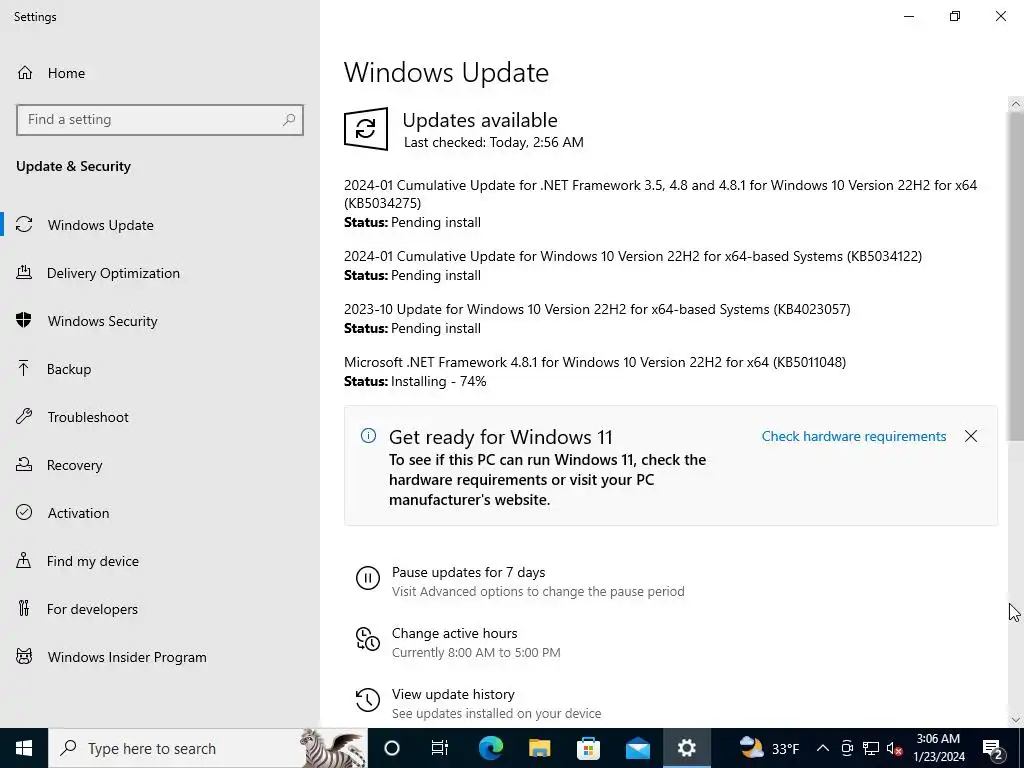The image size is (1024, 768).
Task: Click the Find my device person icon
Action: 24,560
